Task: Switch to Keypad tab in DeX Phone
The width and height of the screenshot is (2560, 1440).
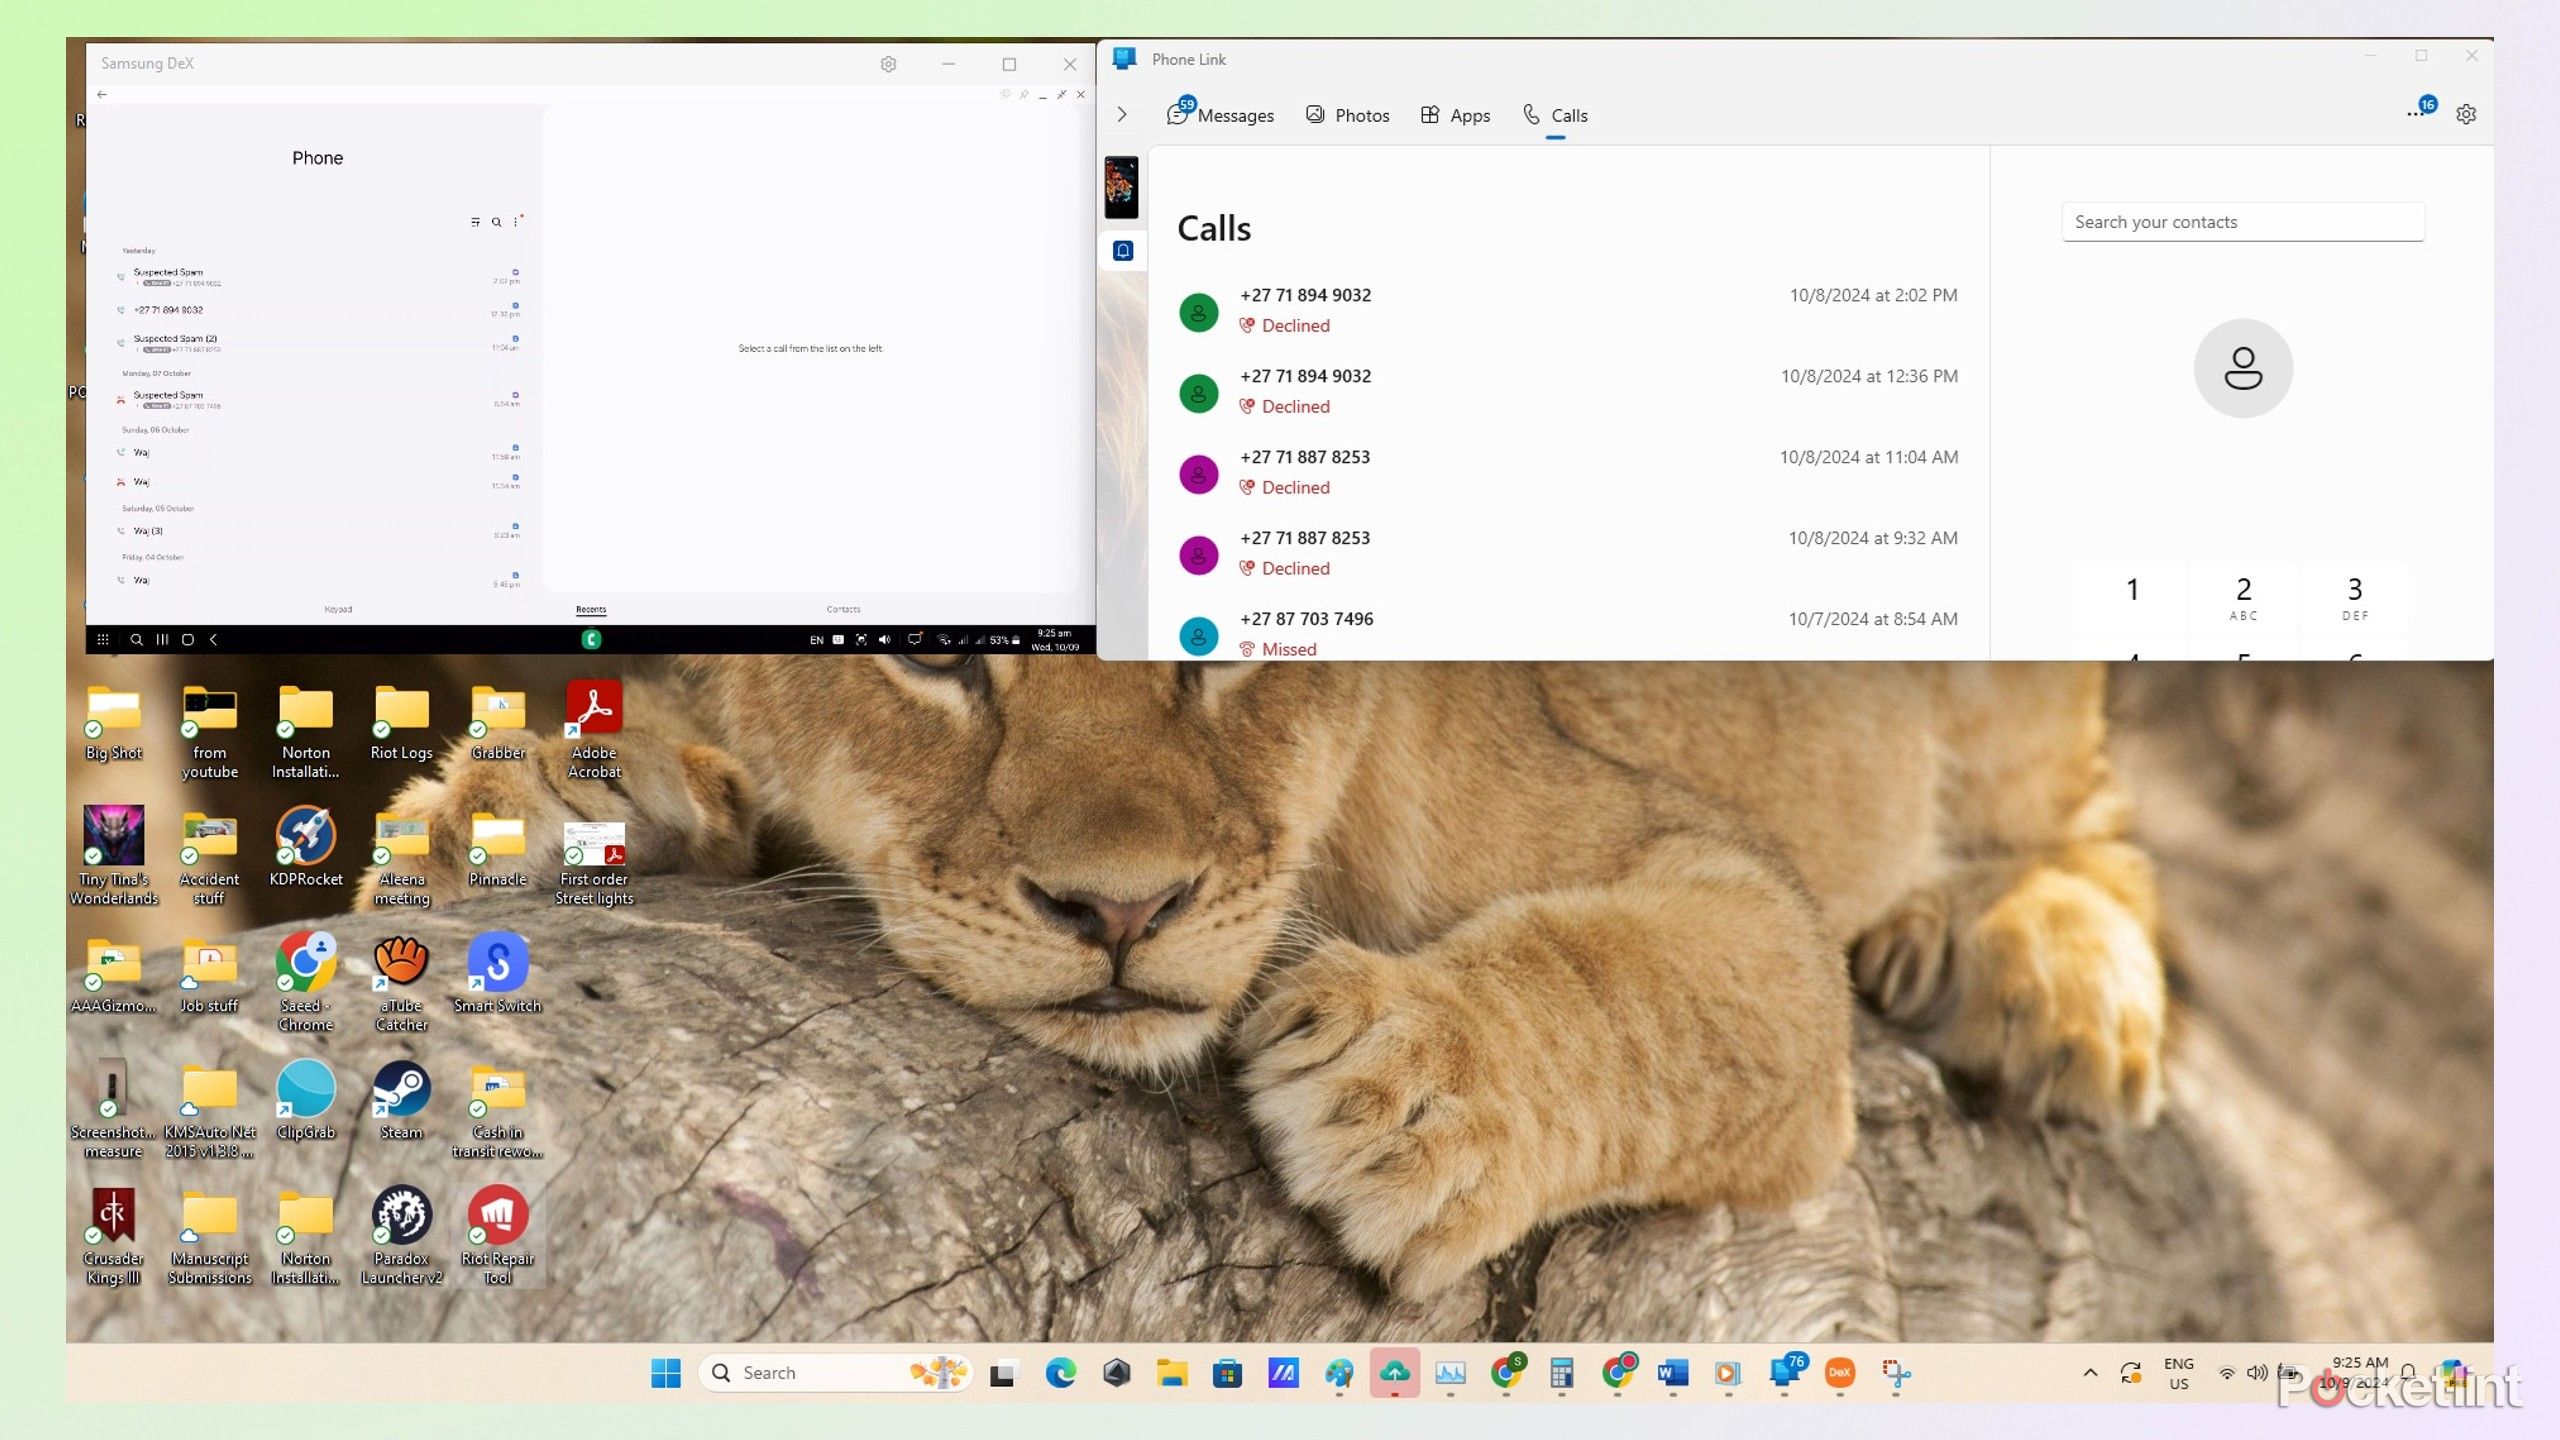Action: point(338,609)
